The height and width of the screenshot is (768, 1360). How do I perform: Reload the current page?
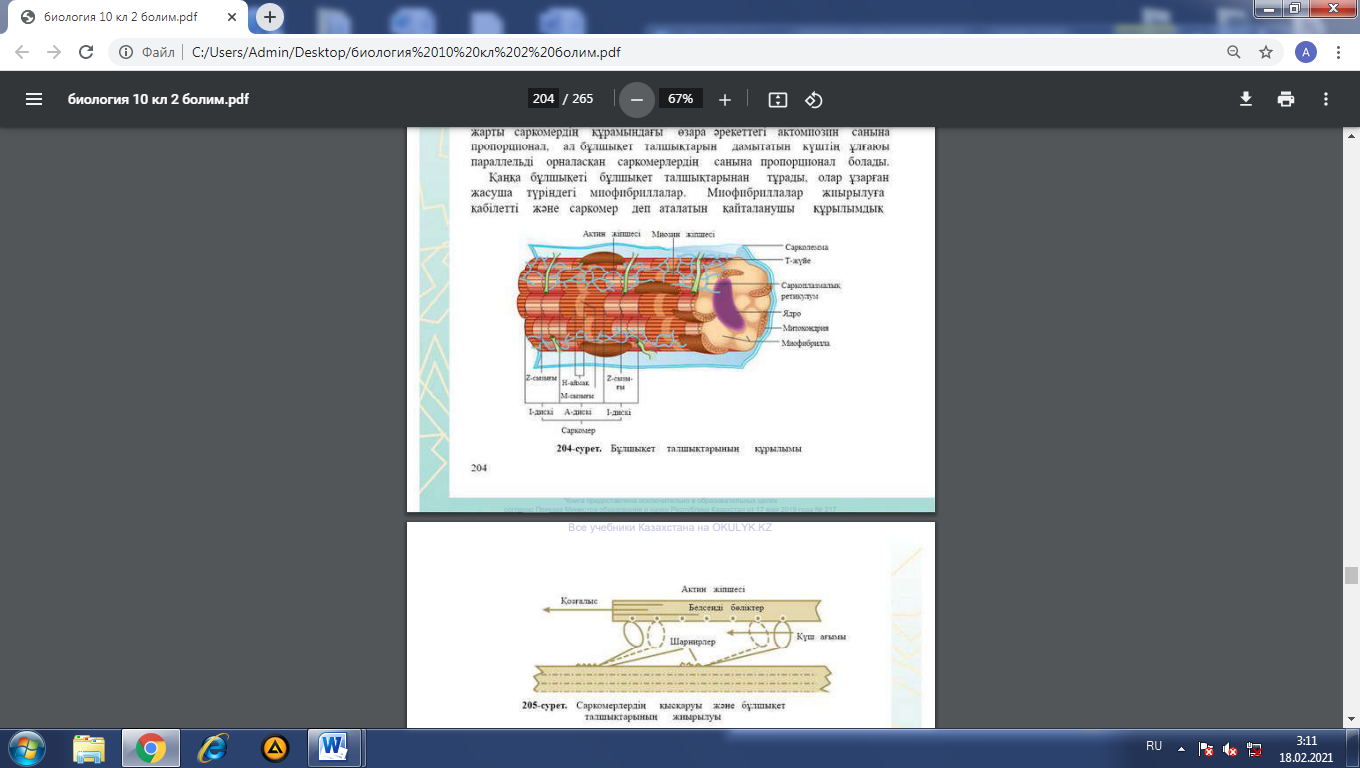click(86, 52)
